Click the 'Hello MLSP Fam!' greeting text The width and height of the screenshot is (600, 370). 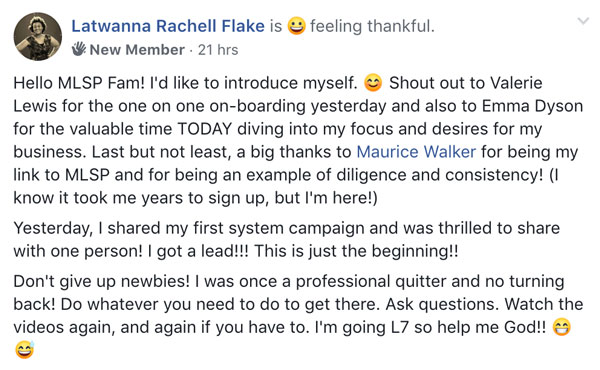(79, 83)
